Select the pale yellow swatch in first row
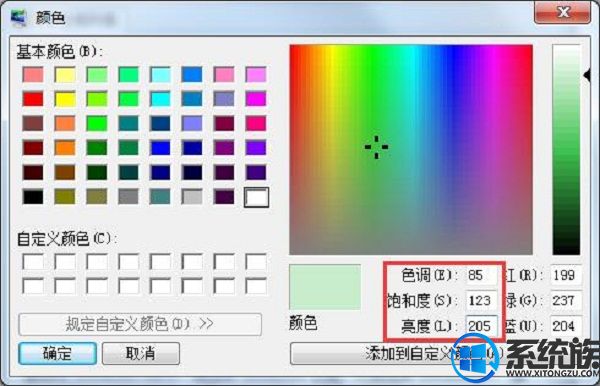 pyautogui.click(x=65, y=74)
